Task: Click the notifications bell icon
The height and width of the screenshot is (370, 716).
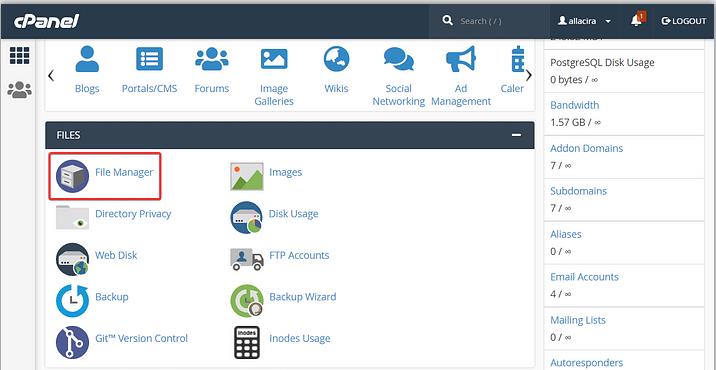Action: point(637,20)
